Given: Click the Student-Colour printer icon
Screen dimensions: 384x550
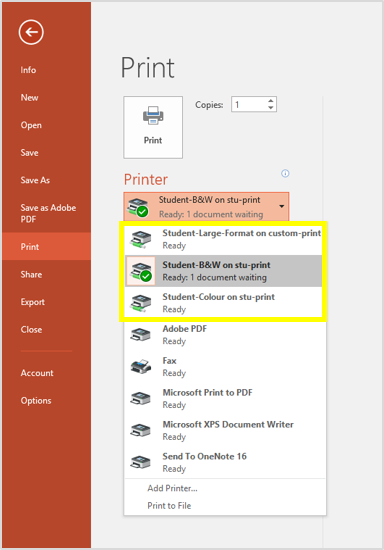Looking at the screenshot, I should (x=141, y=303).
